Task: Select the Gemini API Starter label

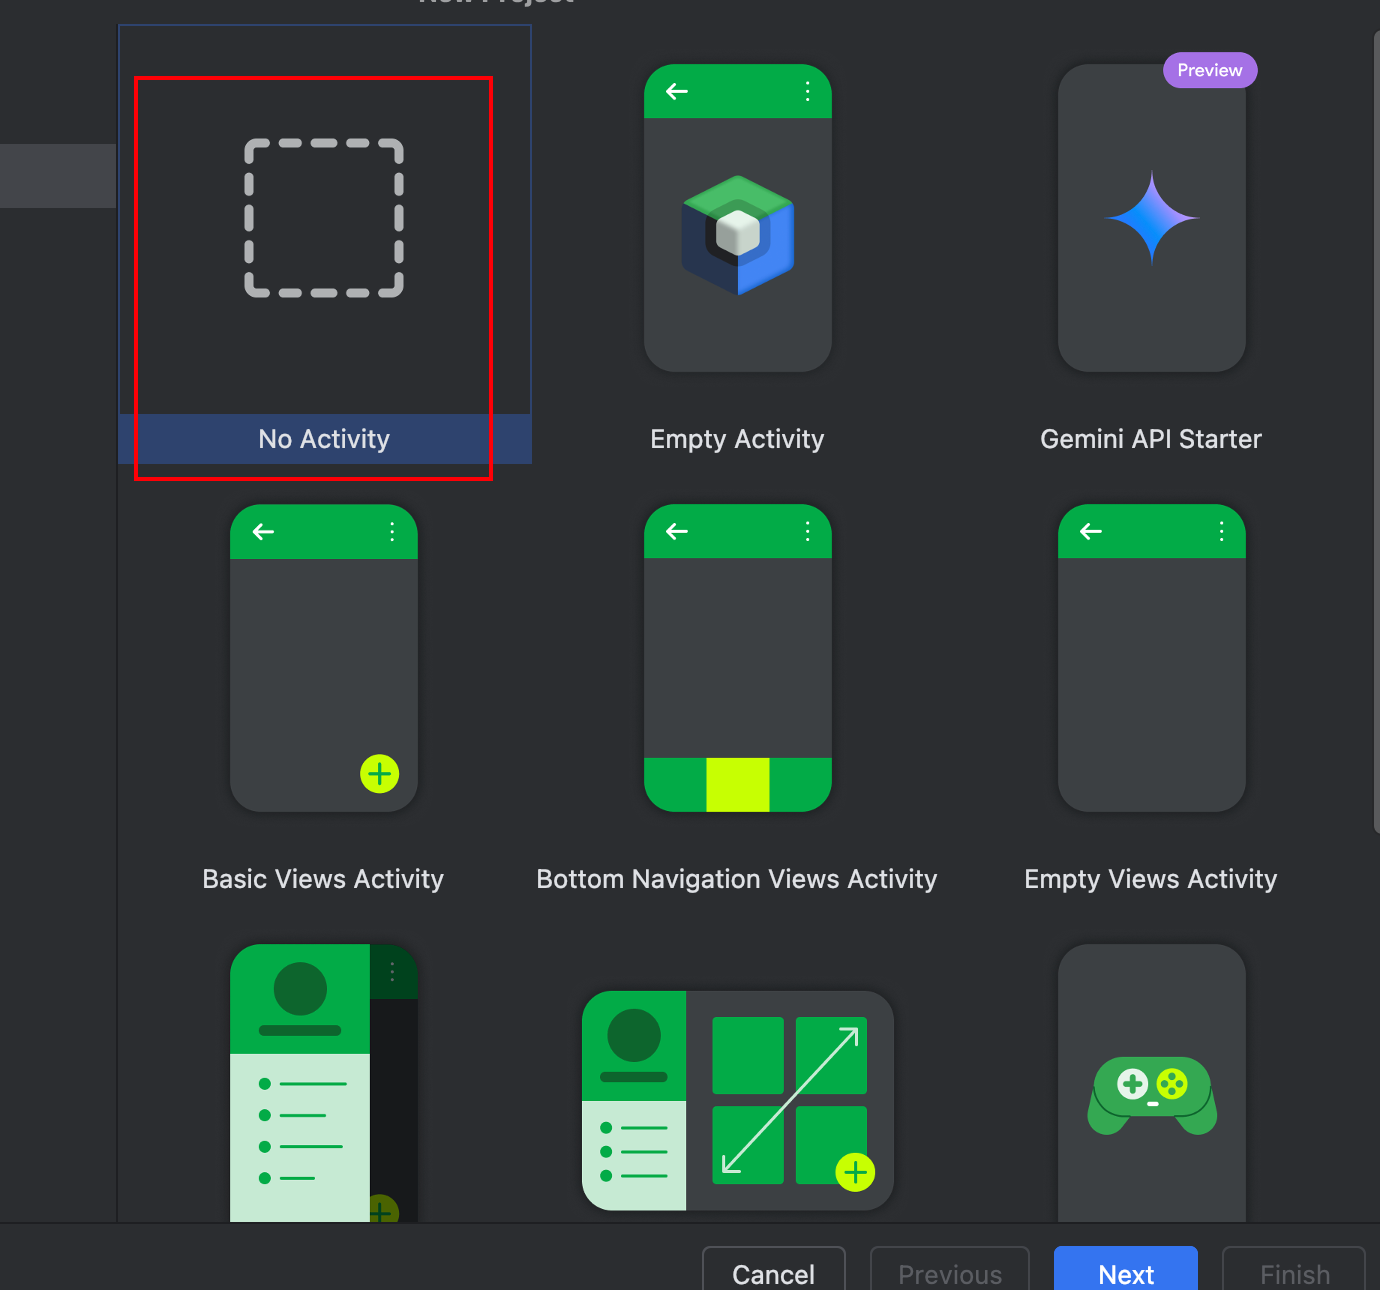Action: [1151, 439]
